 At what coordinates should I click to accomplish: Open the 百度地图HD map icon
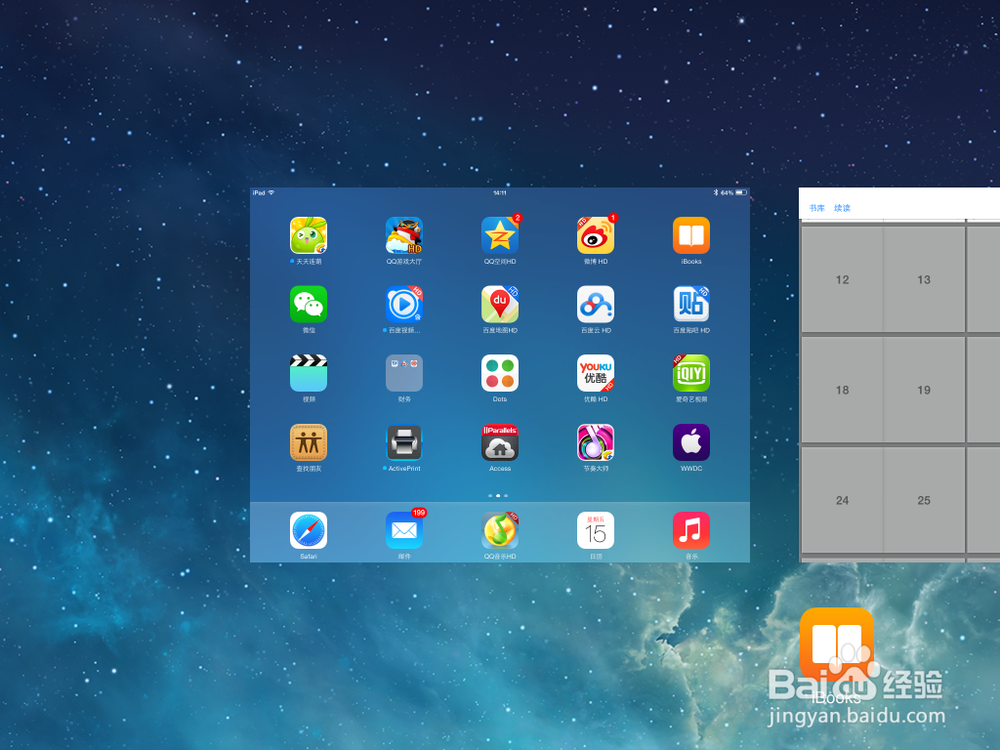[x=500, y=304]
